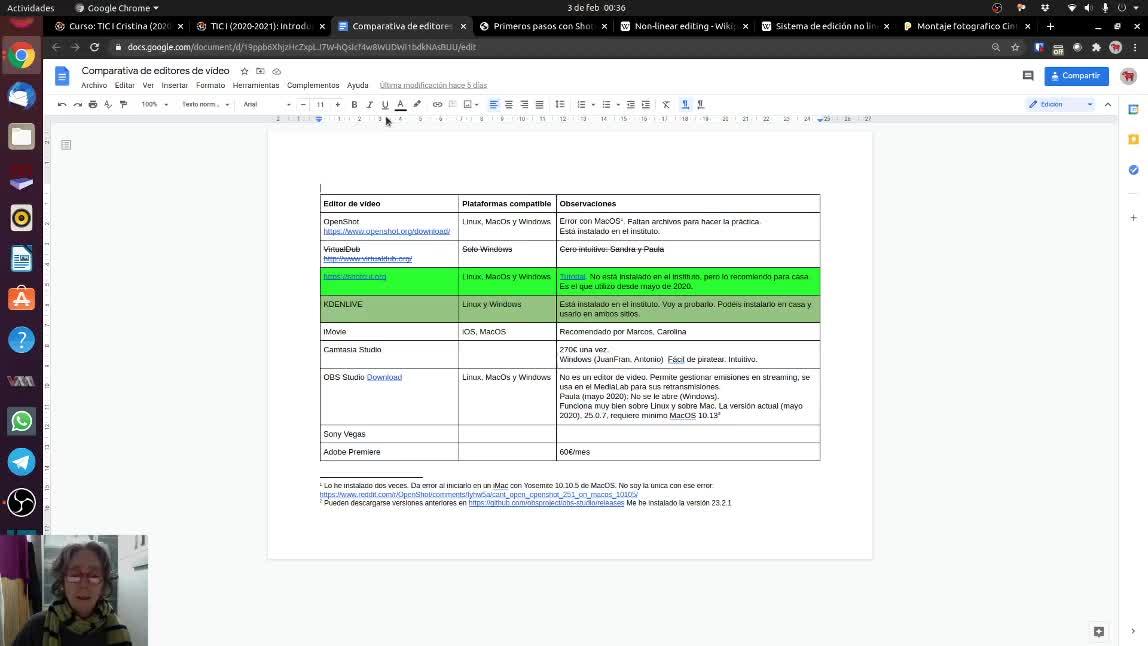This screenshot has width=1148, height=646.
Task: Click the clear formatting icon
Action: pyautogui.click(x=666, y=104)
